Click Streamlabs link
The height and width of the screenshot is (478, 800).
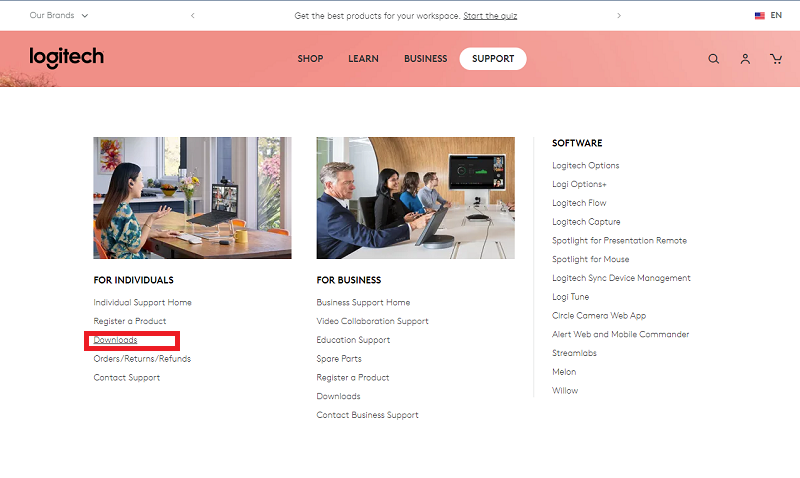pos(574,353)
